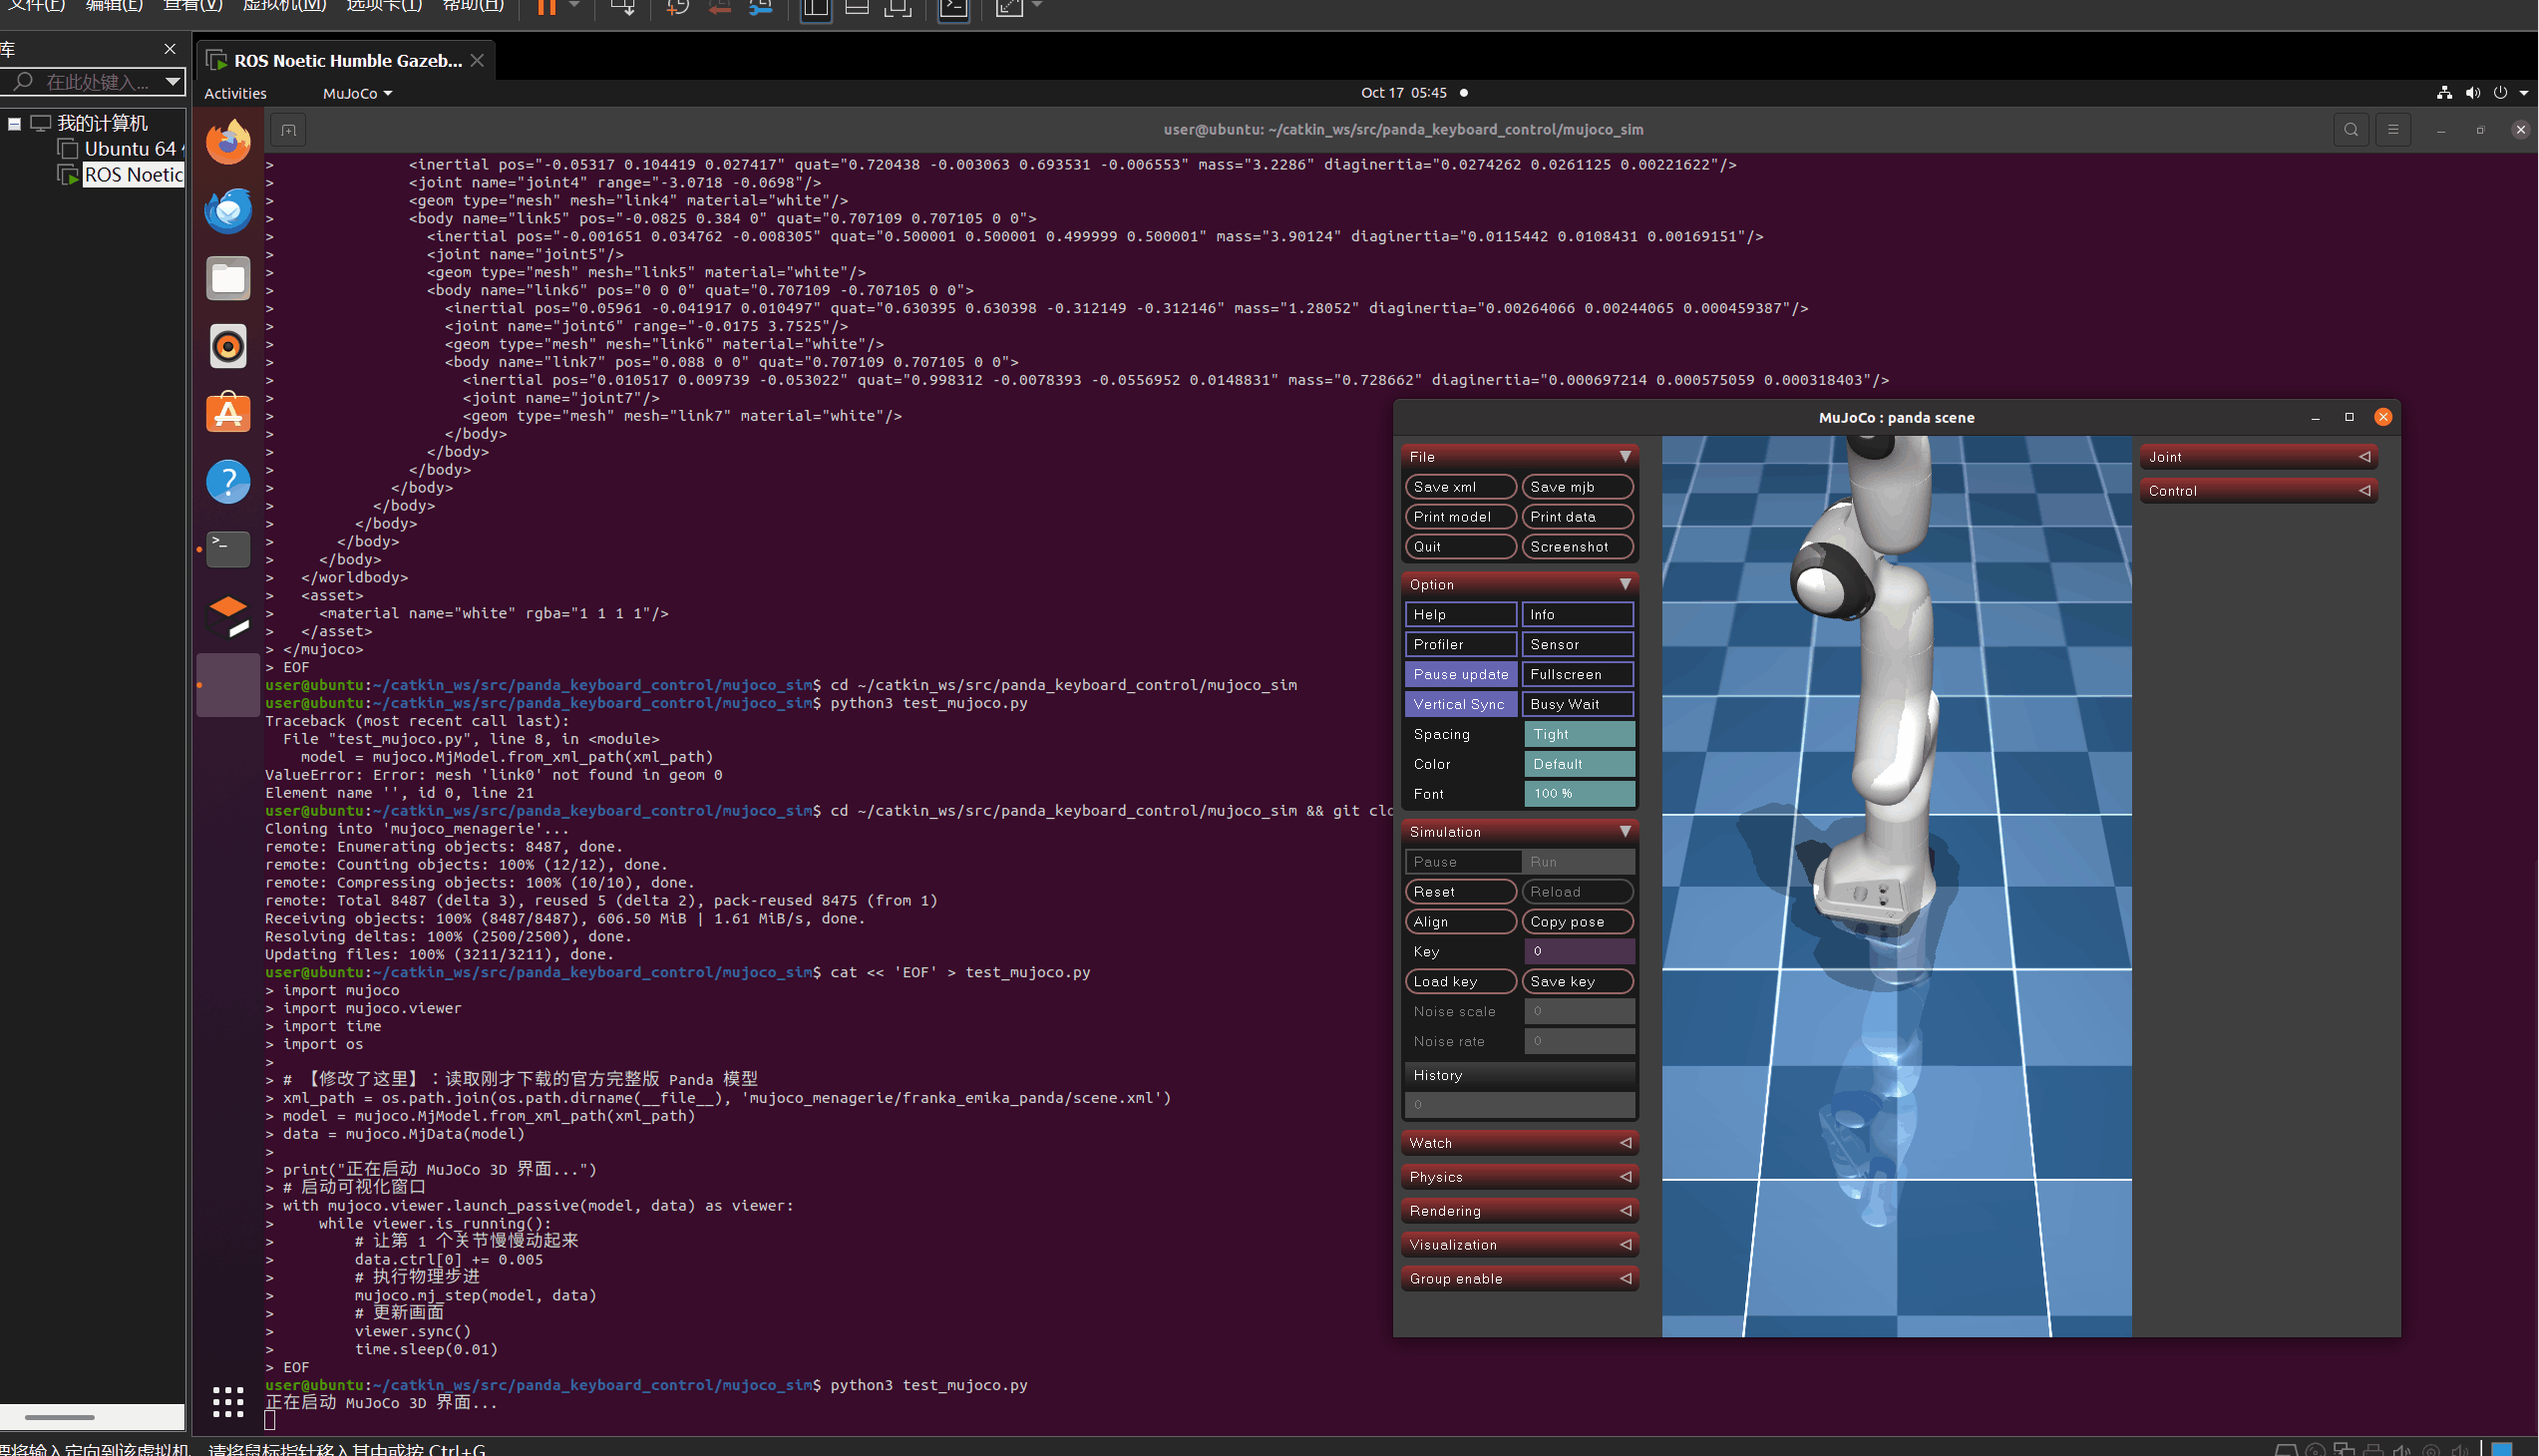Open Firefox from the Ubuntu dock
This screenshot has width=2539, height=1456.
point(228,142)
